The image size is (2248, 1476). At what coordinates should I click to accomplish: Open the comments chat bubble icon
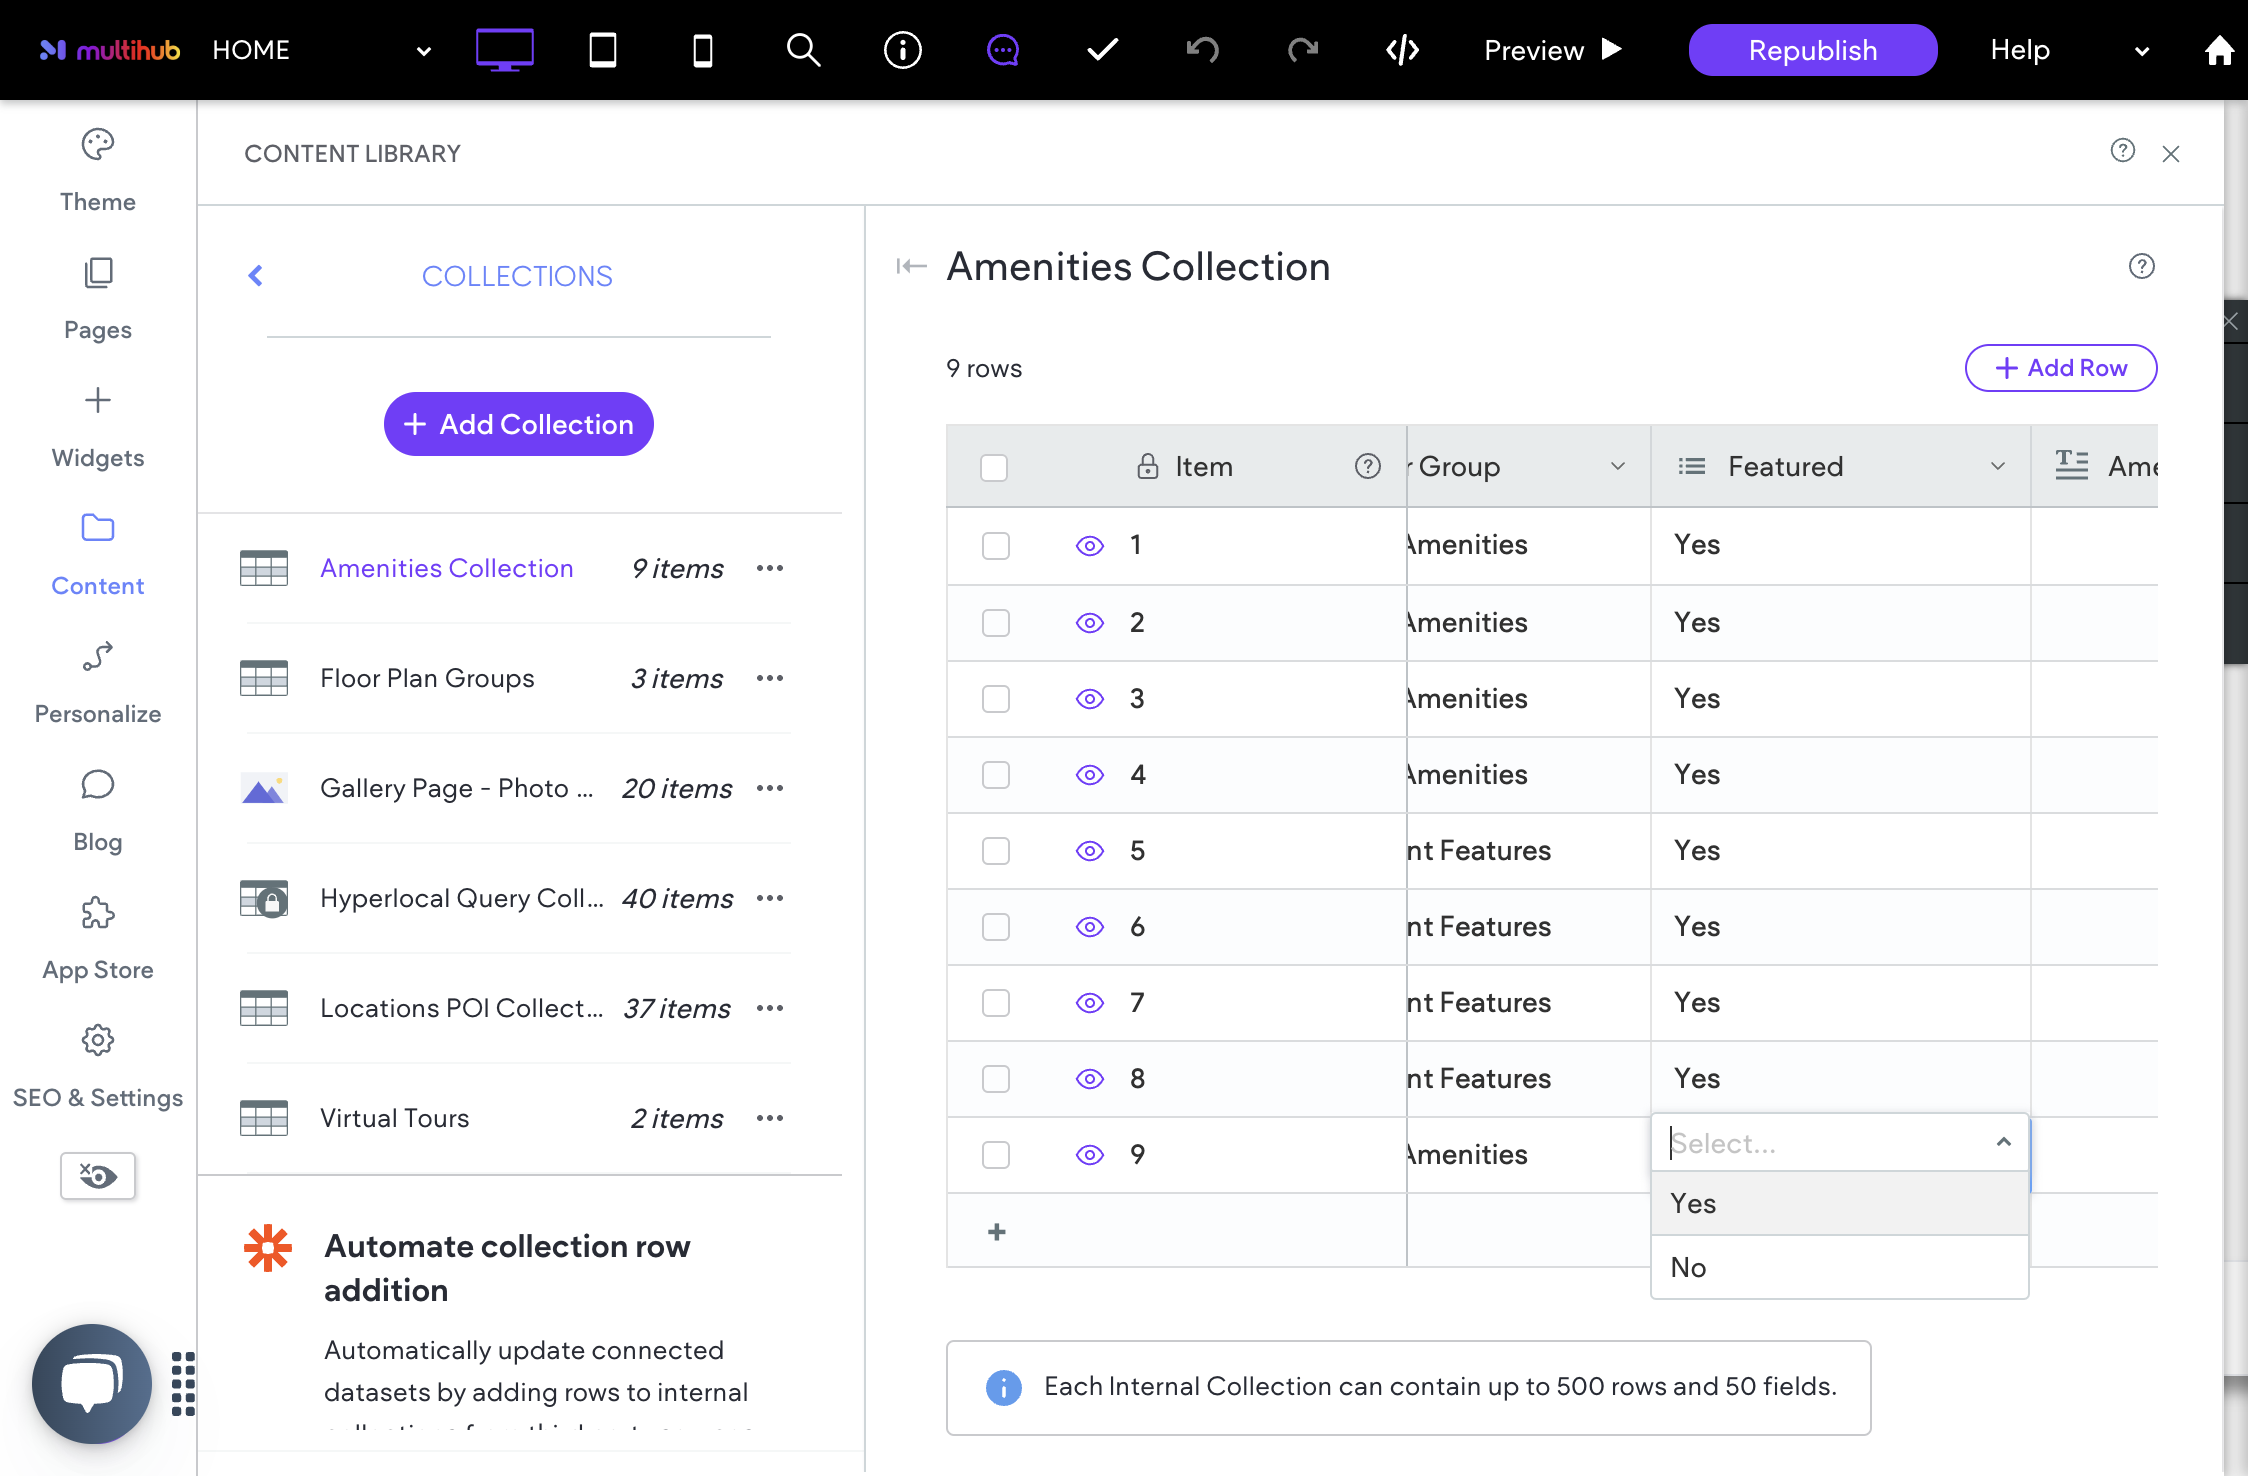pyautogui.click(x=1003, y=50)
